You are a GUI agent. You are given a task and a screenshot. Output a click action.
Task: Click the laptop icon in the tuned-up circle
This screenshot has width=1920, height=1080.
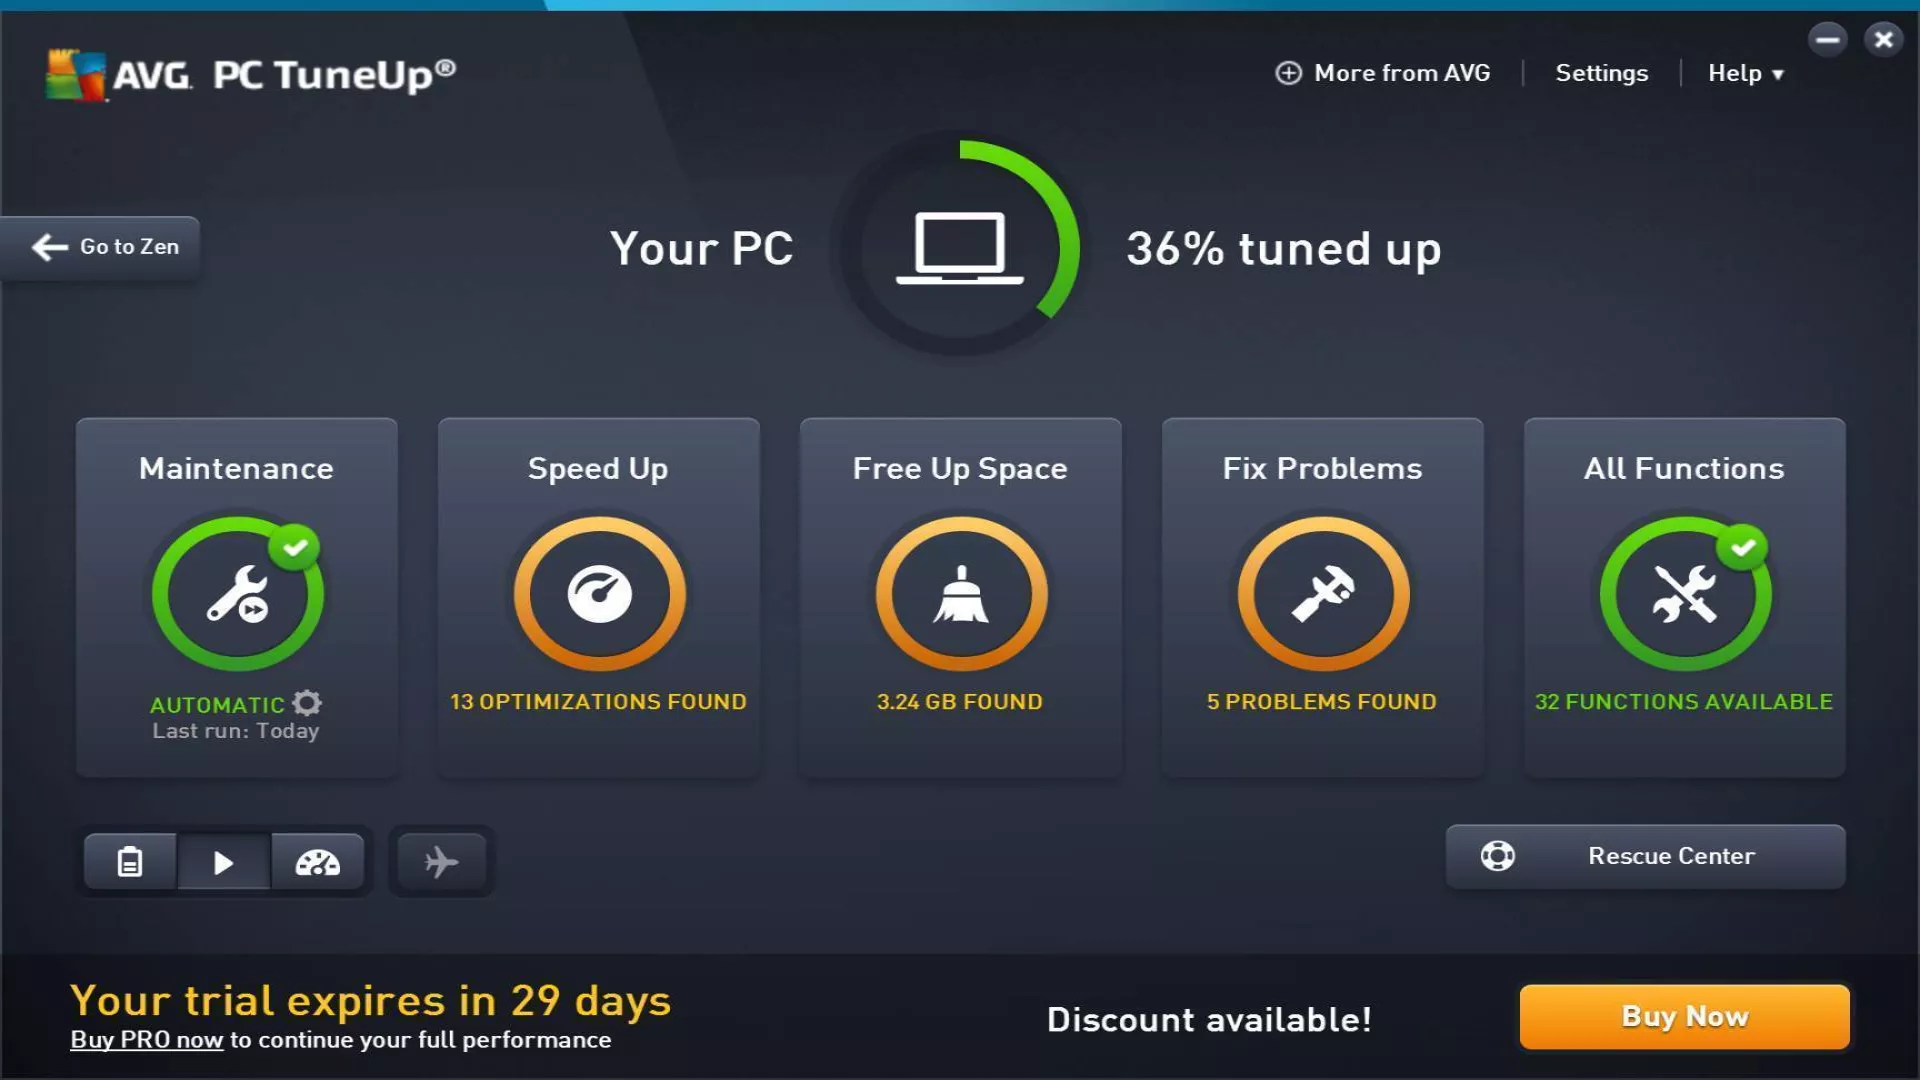click(959, 248)
